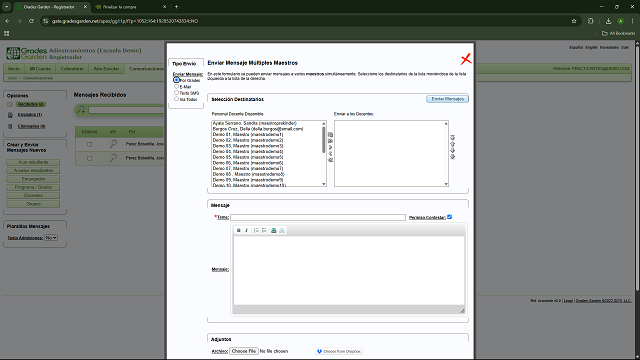Open Eliminados messages folder link
Image resolution: width=640 pixels, height=360 pixels.
31,126
